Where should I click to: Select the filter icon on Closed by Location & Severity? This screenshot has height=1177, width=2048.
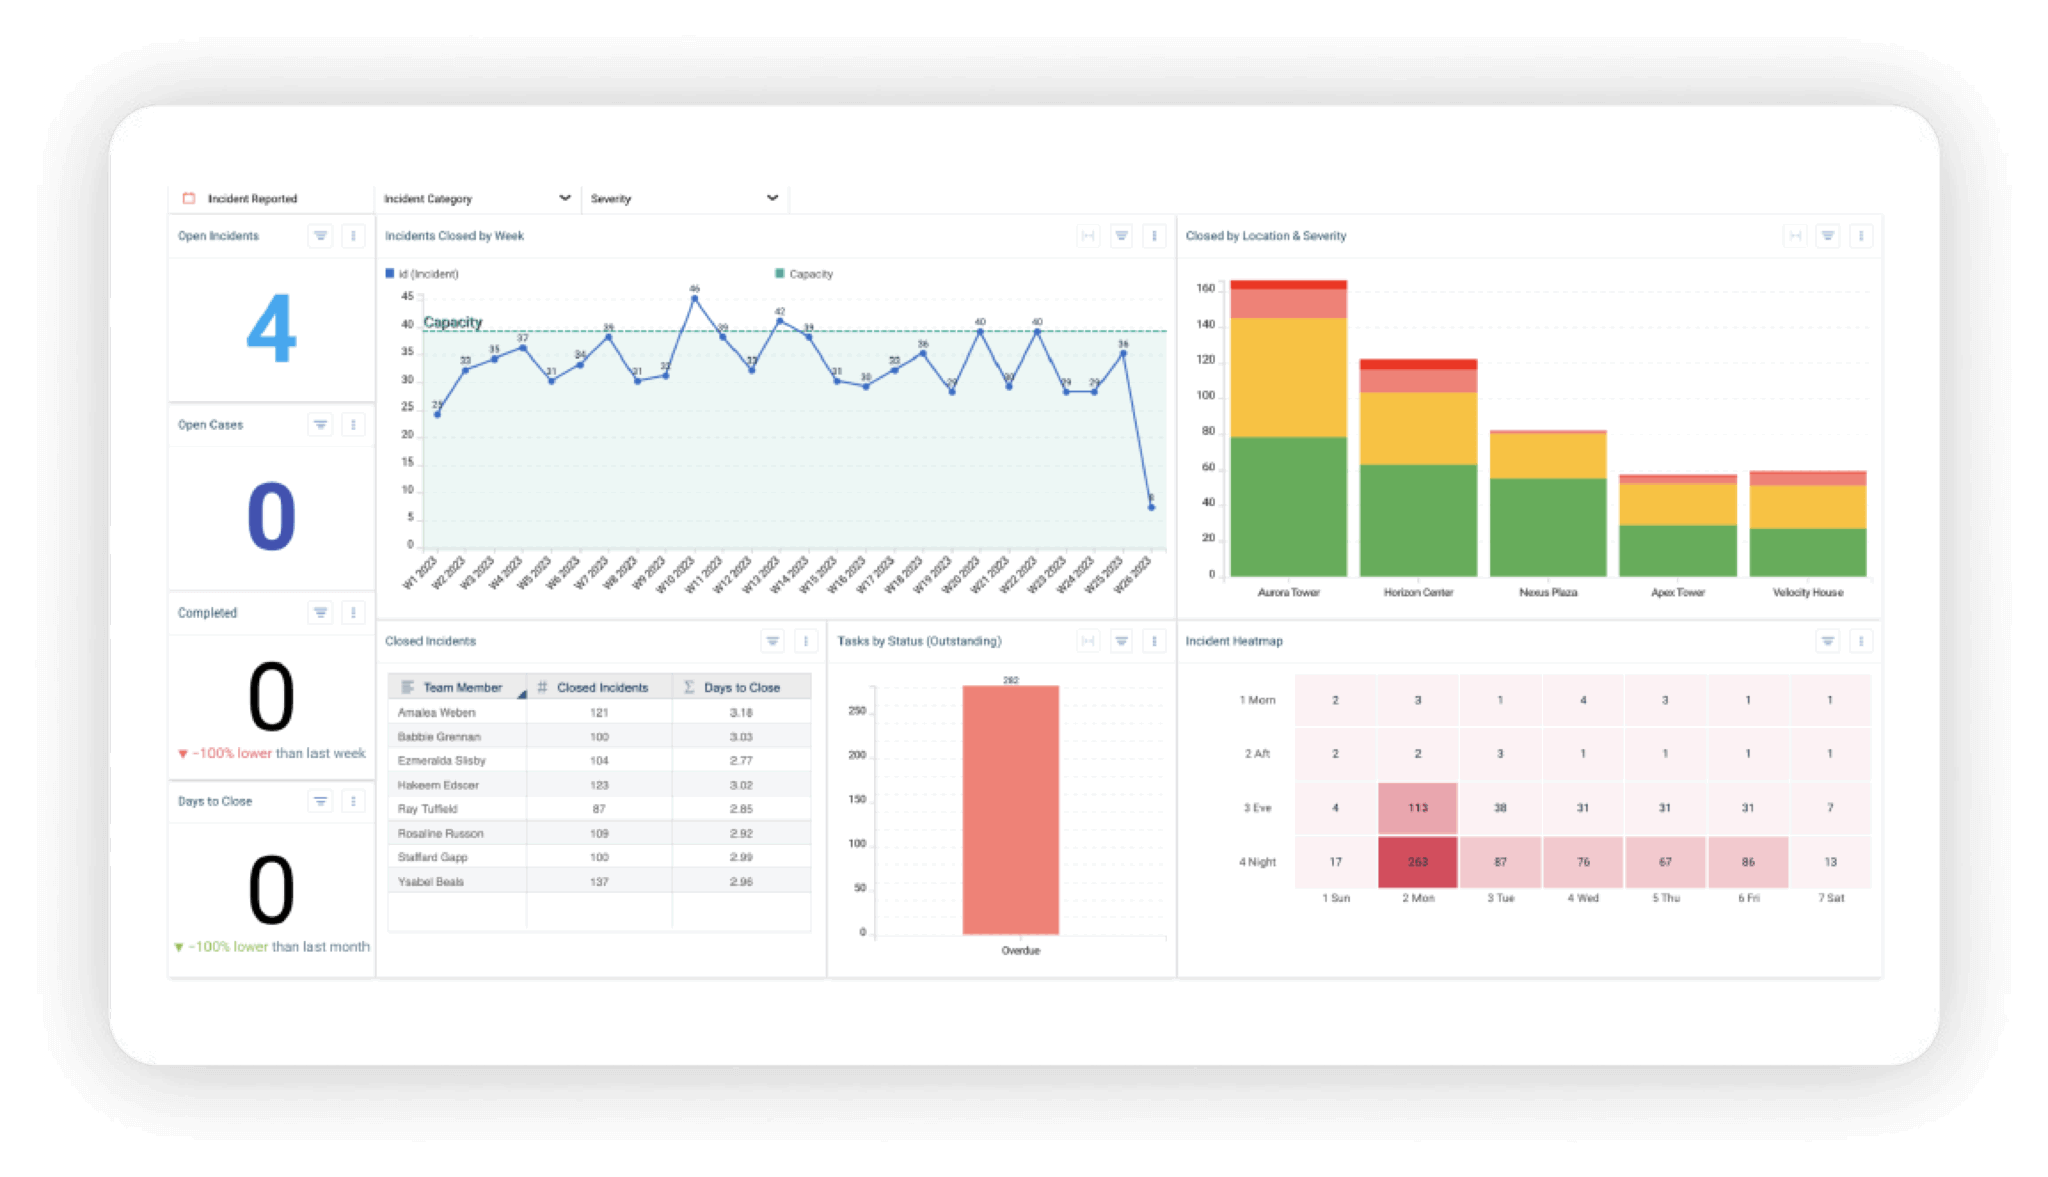tap(1828, 236)
